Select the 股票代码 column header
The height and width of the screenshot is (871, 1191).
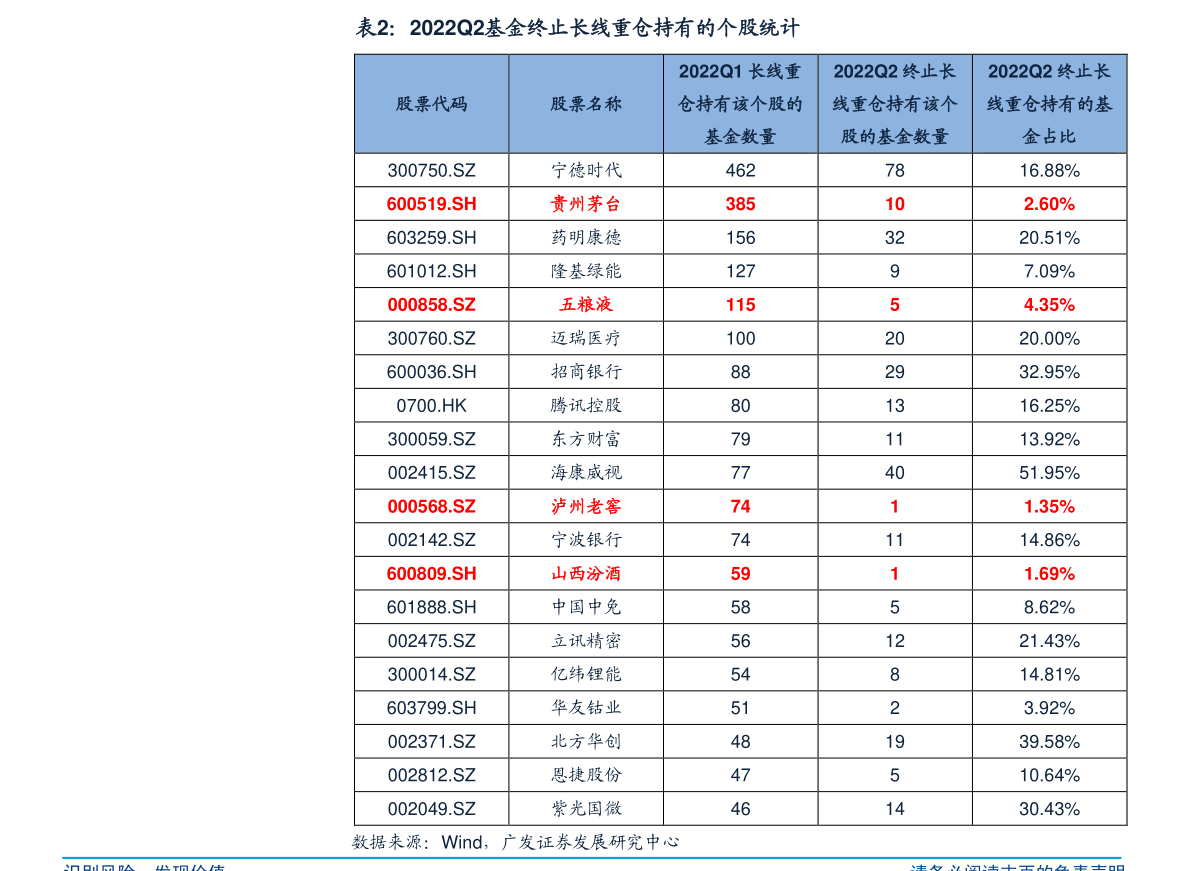coord(431,104)
